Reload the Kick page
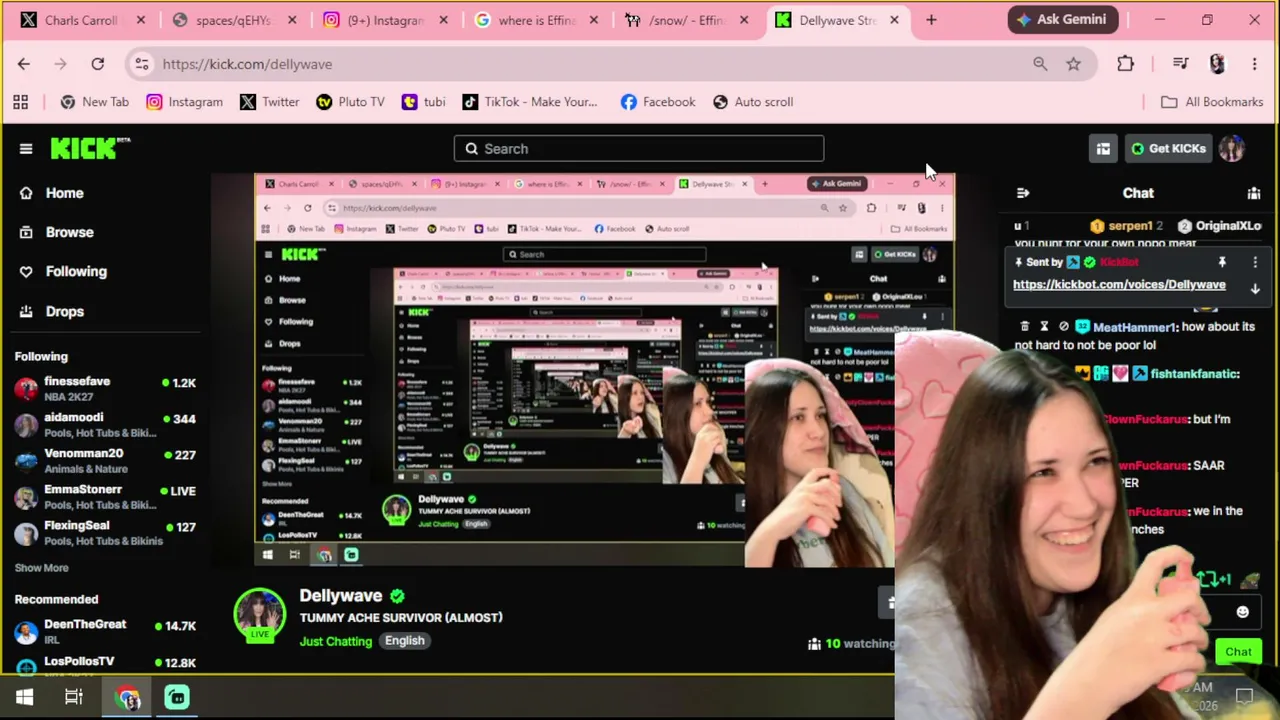Image resolution: width=1280 pixels, height=720 pixels. (98, 64)
